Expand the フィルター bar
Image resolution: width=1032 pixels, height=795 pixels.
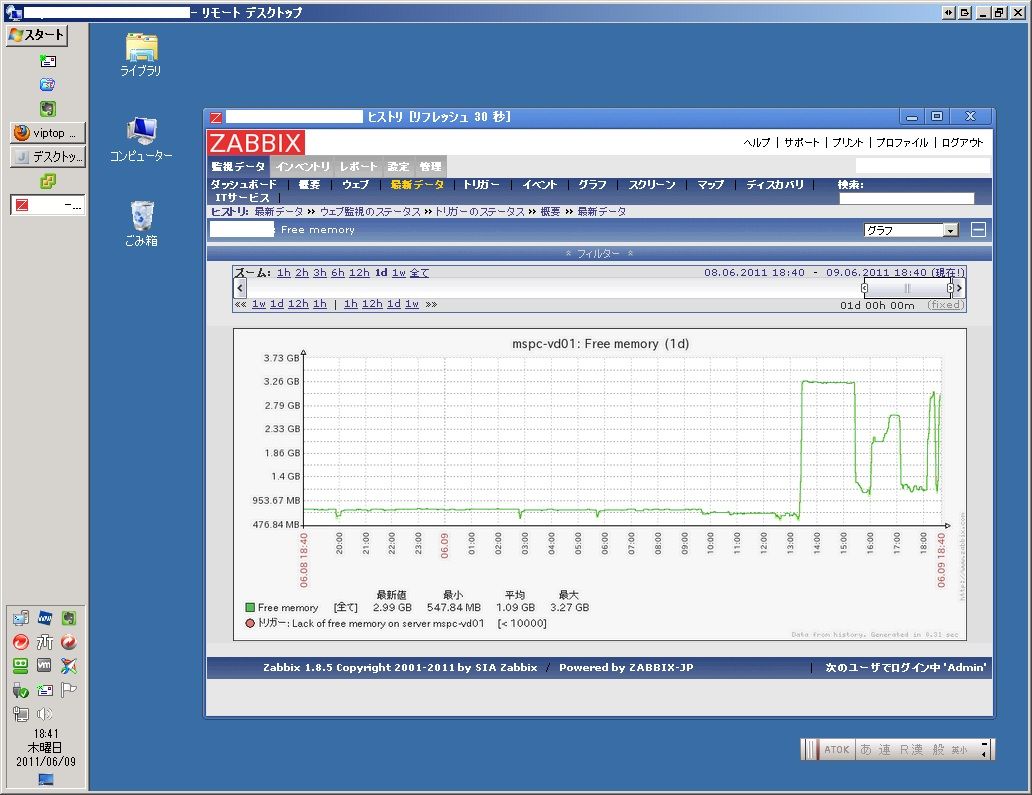pyautogui.click(x=598, y=254)
